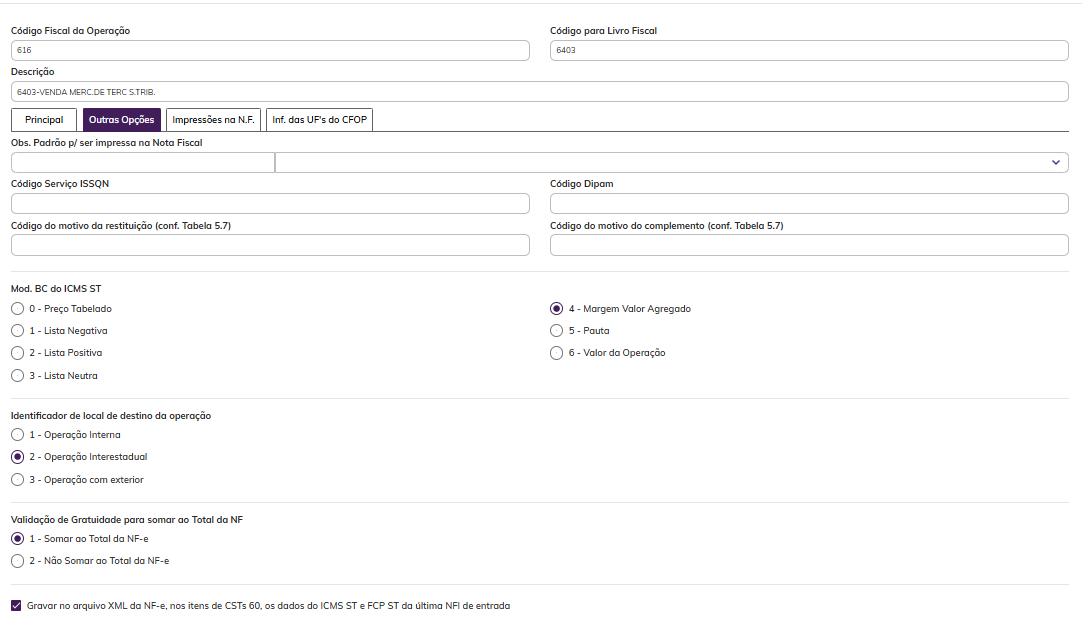Click the Descrição text field
Screen dimensions: 1082x641
pyautogui.click(x=540, y=92)
